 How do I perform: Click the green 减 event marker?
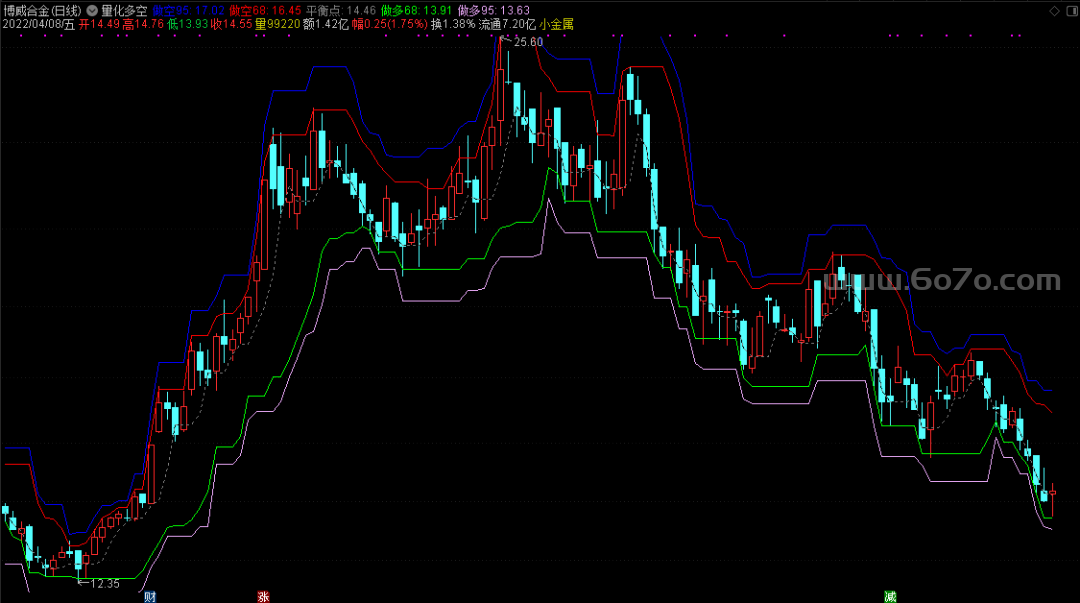tap(889, 596)
